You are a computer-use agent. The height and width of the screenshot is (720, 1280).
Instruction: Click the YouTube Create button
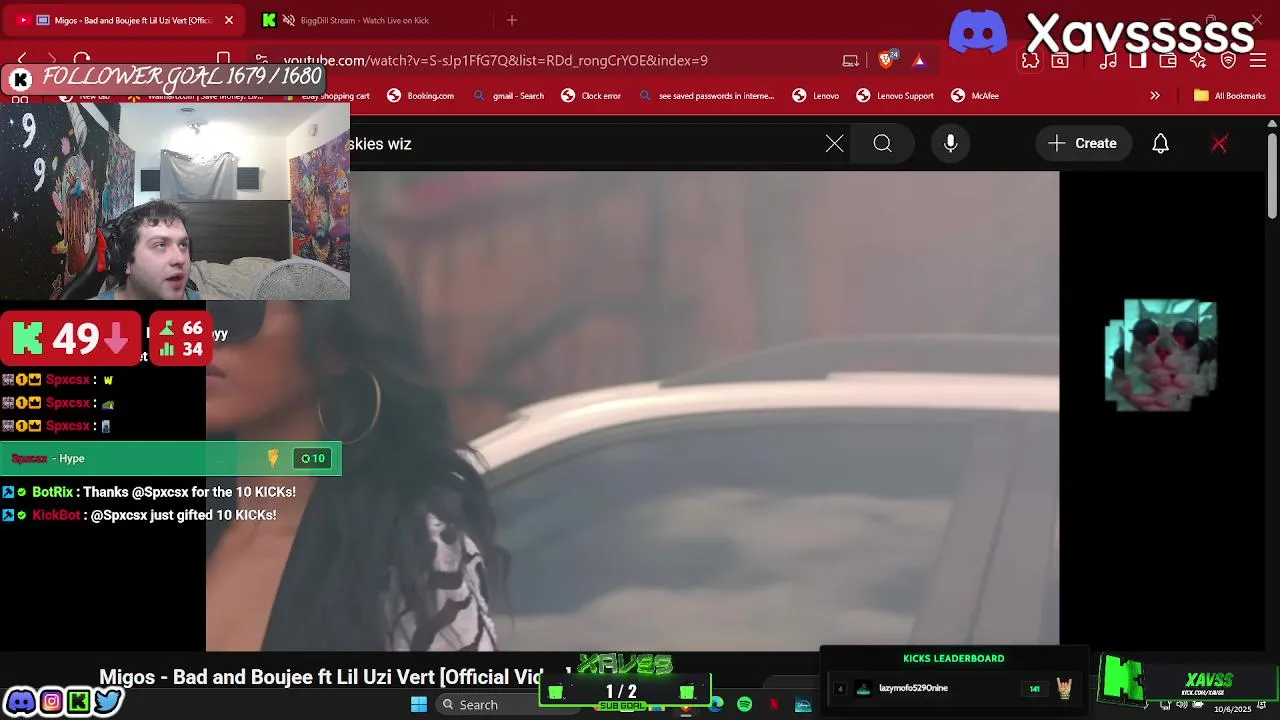click(x=1083, y=144)
